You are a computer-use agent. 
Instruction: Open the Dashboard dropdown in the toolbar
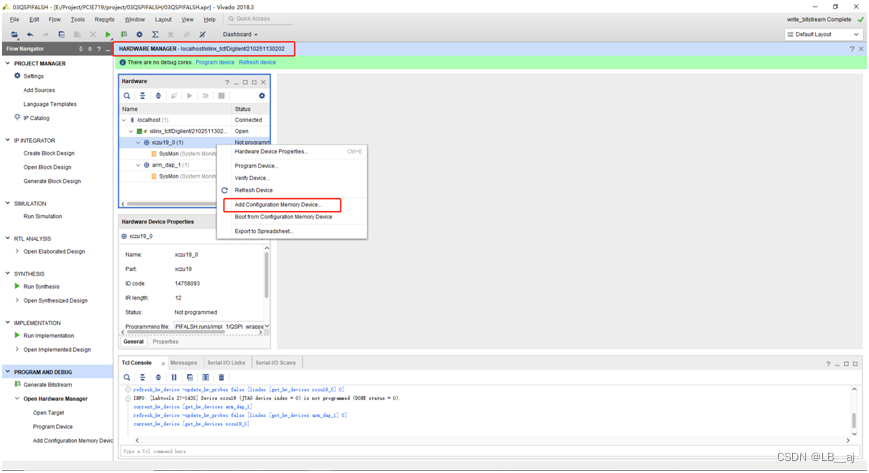coord(240,34)
